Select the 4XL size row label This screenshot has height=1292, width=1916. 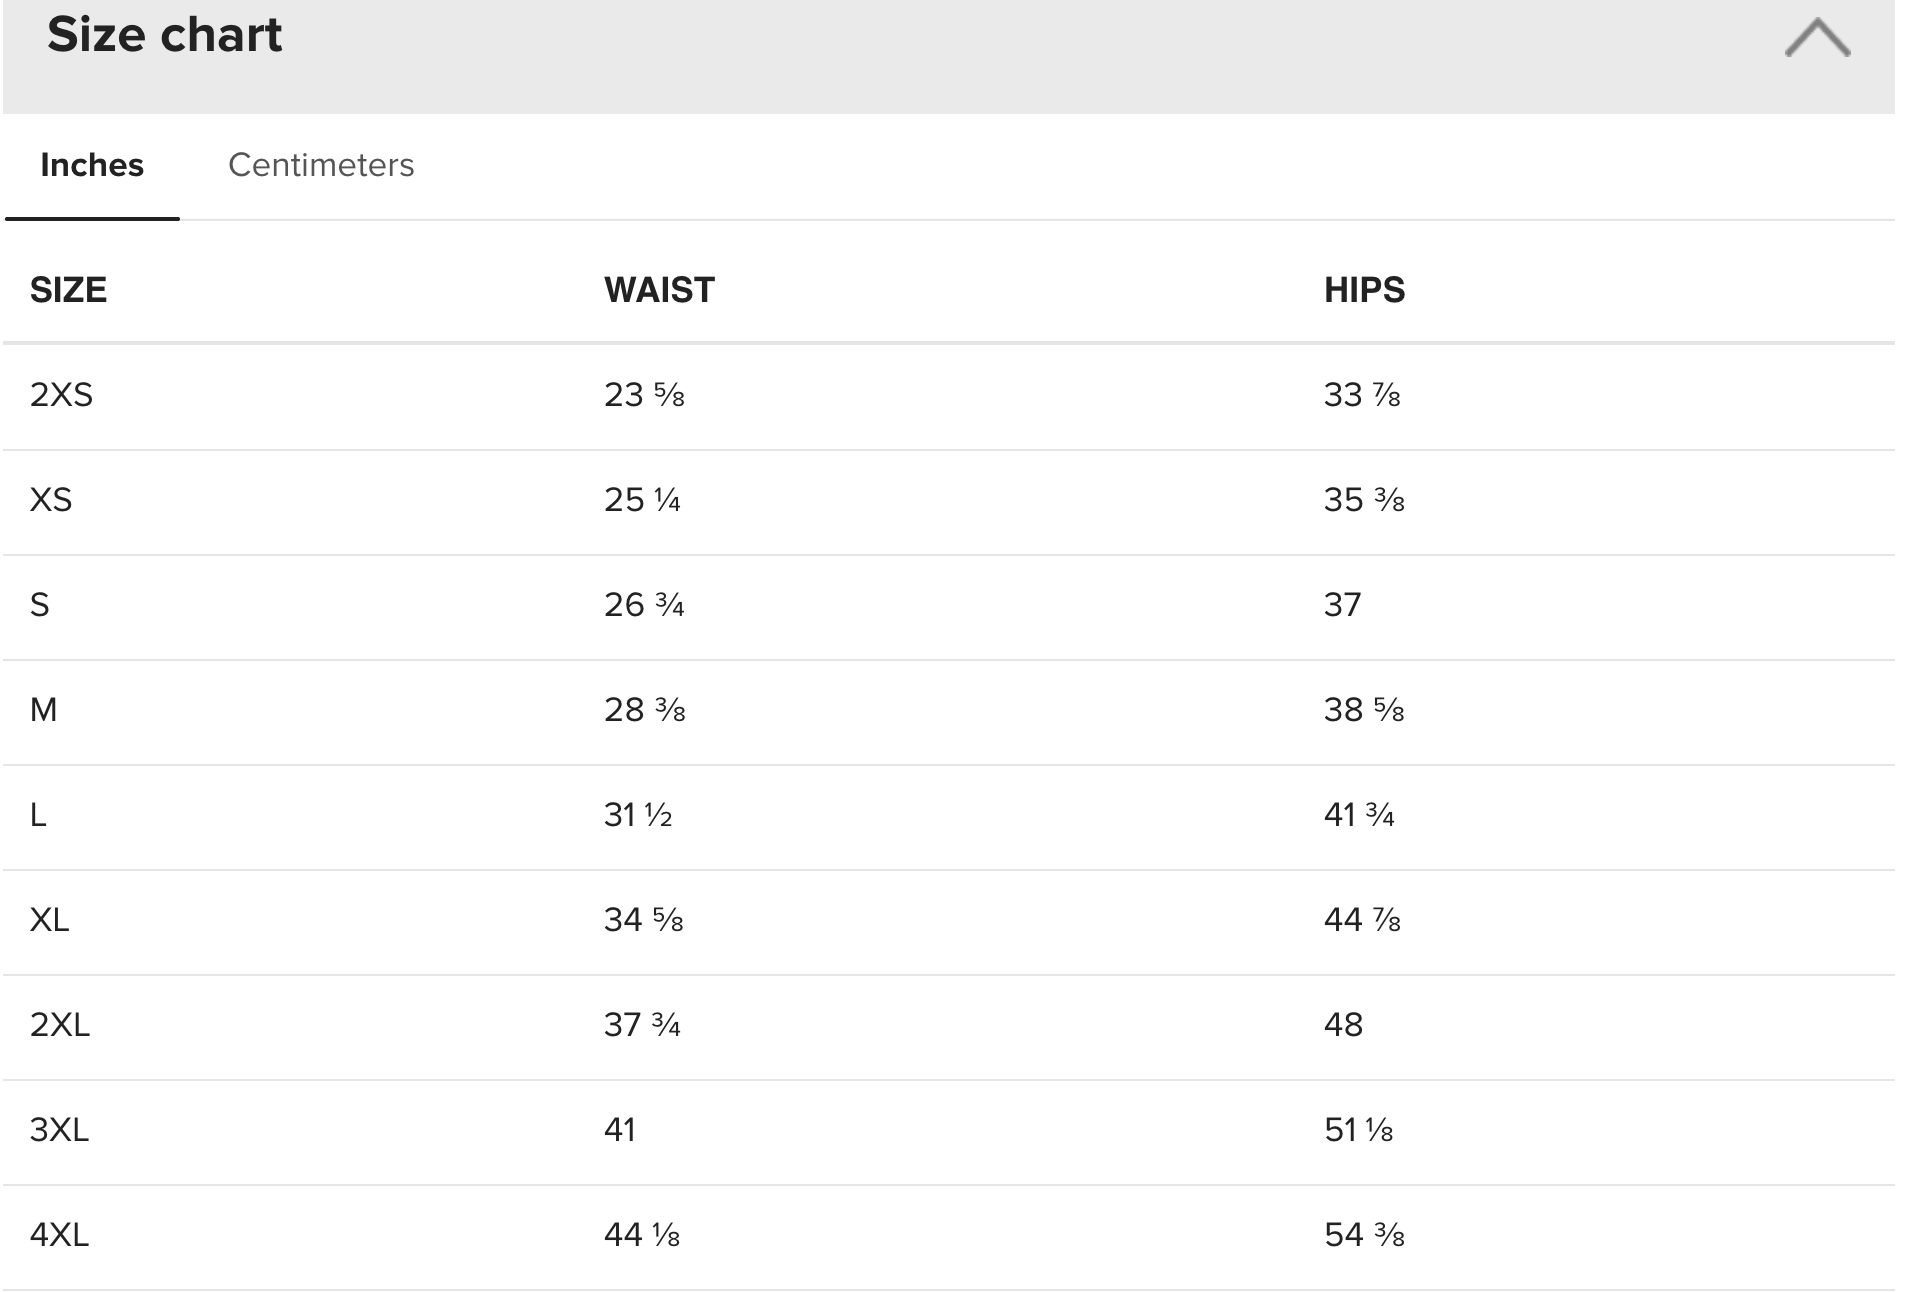tap(60, 1235)
